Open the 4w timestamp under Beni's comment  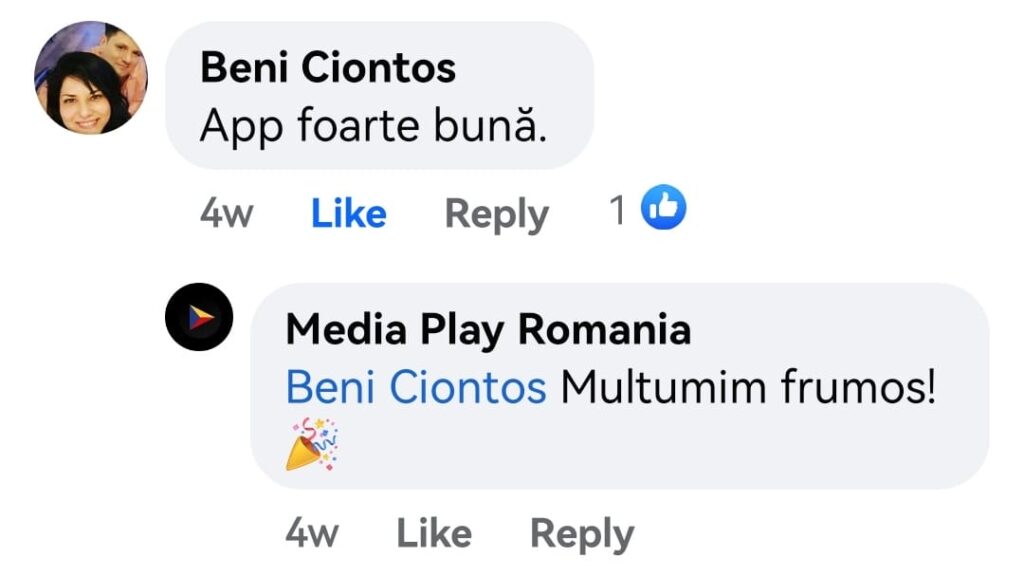pyautogui.click(x=225, y=214)
